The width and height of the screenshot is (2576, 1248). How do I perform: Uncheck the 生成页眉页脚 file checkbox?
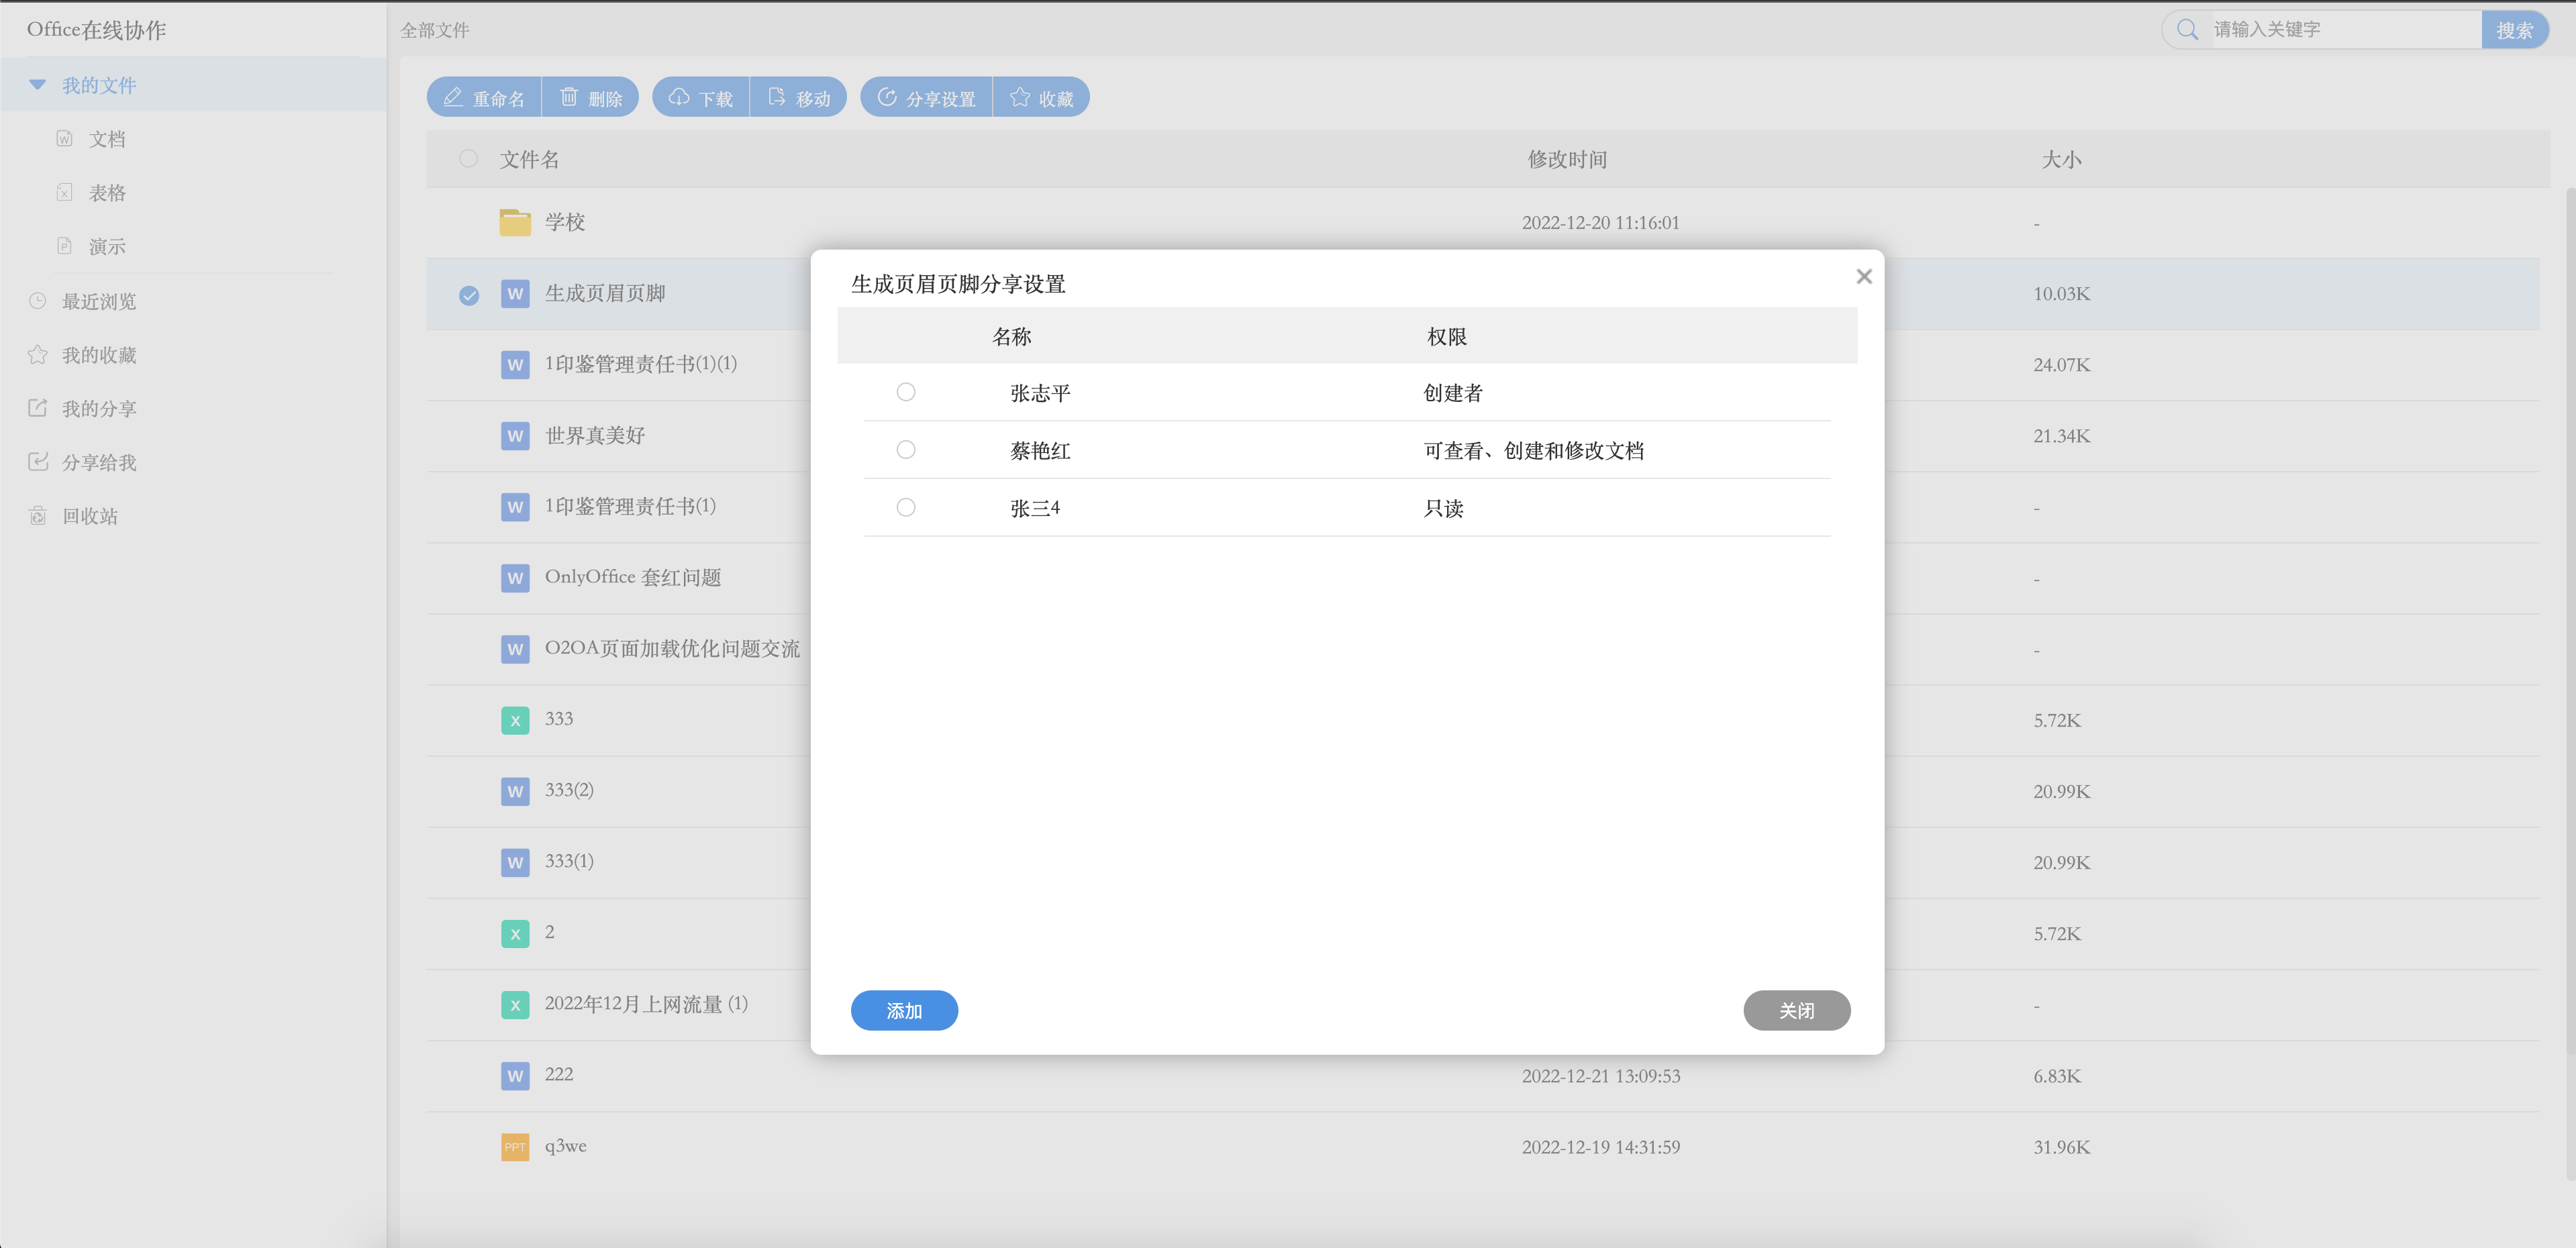point(469,295)
